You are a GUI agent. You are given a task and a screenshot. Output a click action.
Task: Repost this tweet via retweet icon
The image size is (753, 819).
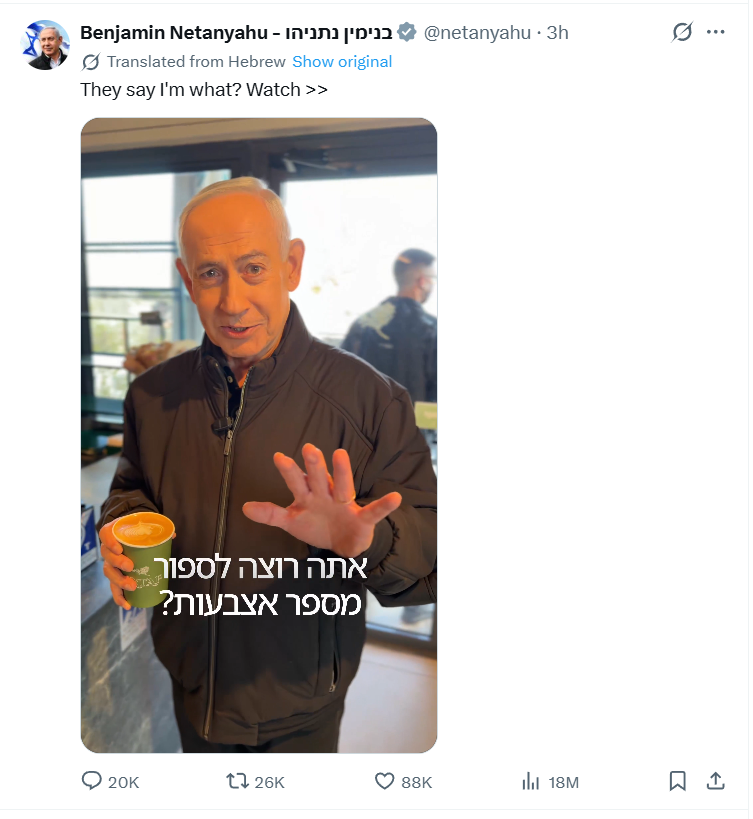click(x=237, y=781)
